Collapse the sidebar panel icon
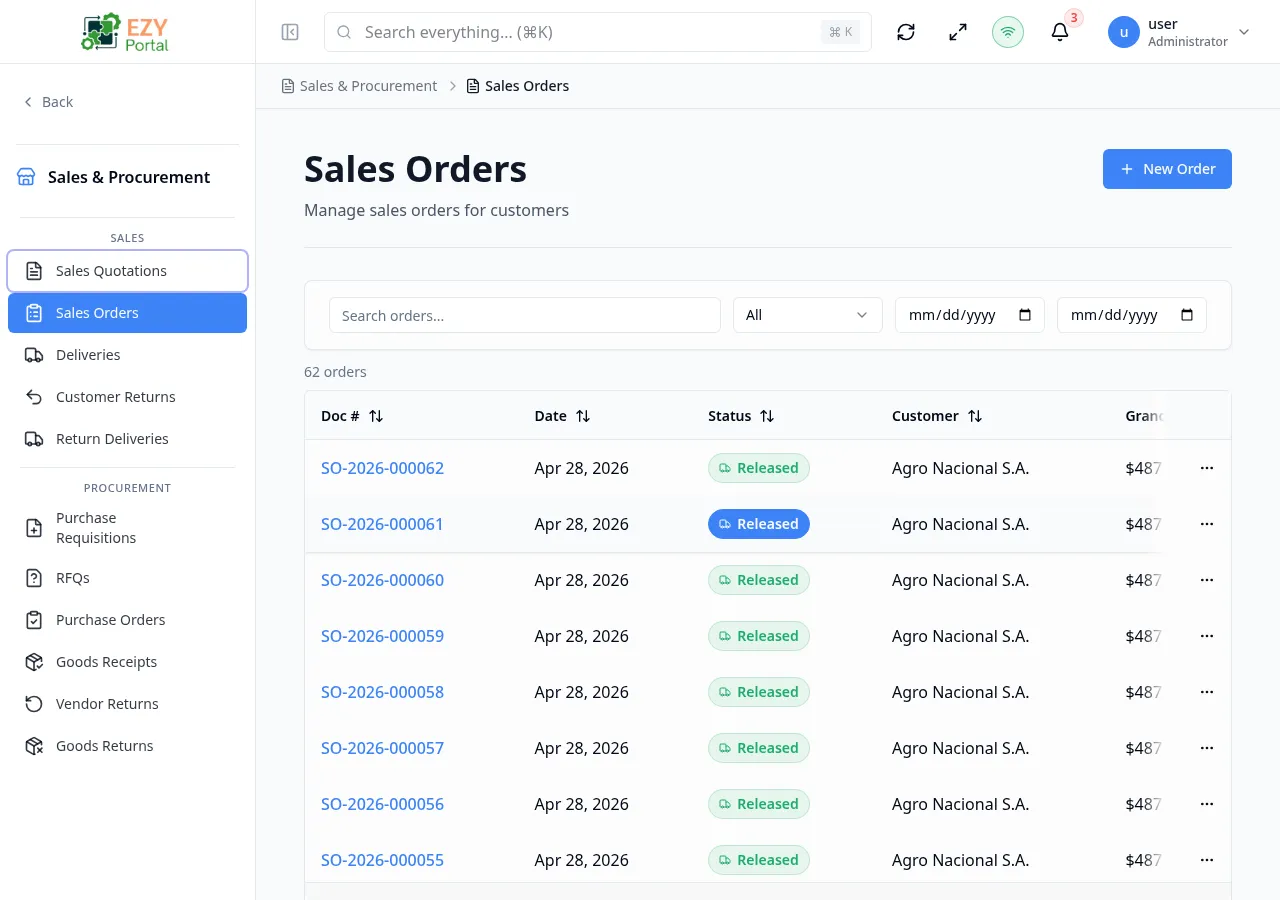Image resolution: width=1280 pixels, height=900 pixels. pos(290,32)
